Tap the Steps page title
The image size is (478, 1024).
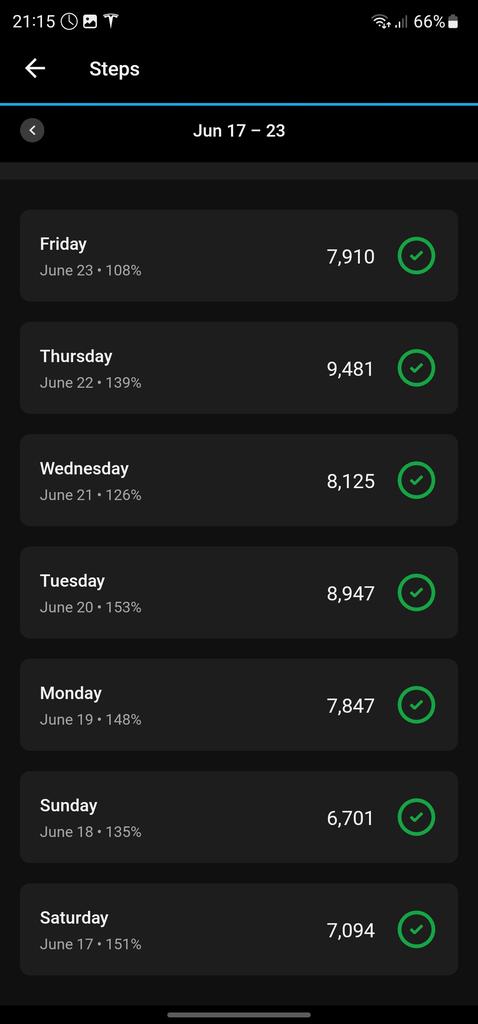[x=114, y=69]
